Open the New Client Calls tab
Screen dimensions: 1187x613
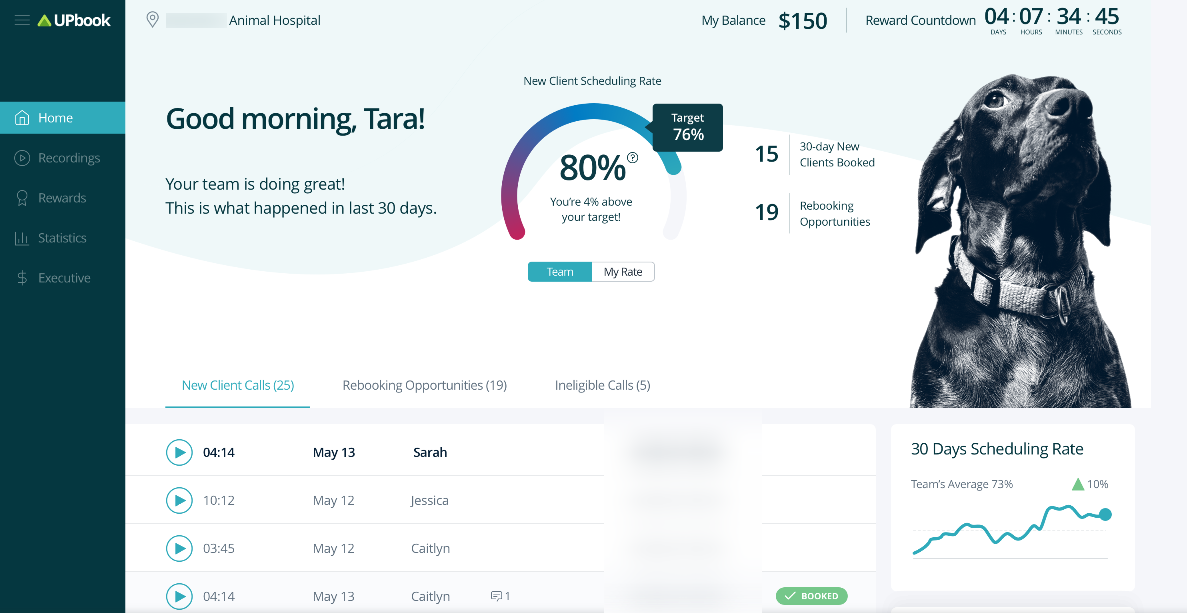pyautogui.click(x=238, y=385)
